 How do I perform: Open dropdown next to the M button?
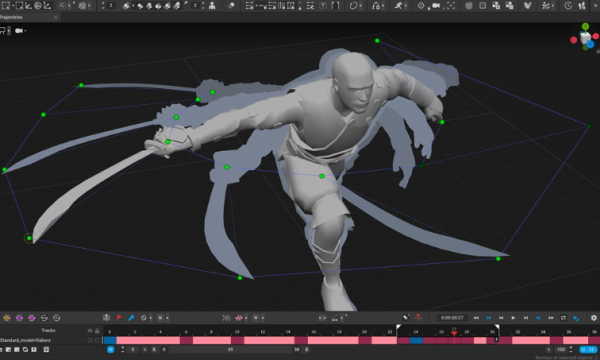click(262, 318)
